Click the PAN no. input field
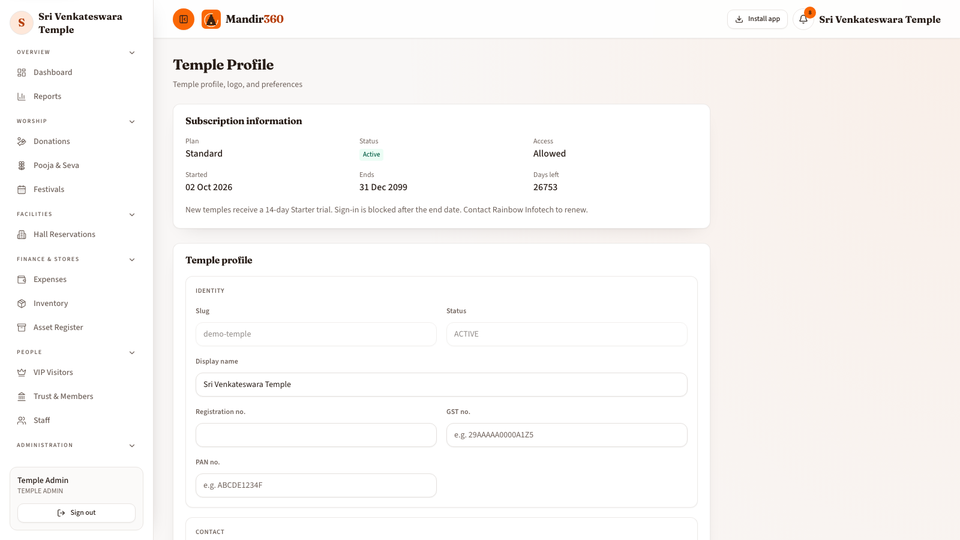 coord(316,485)
